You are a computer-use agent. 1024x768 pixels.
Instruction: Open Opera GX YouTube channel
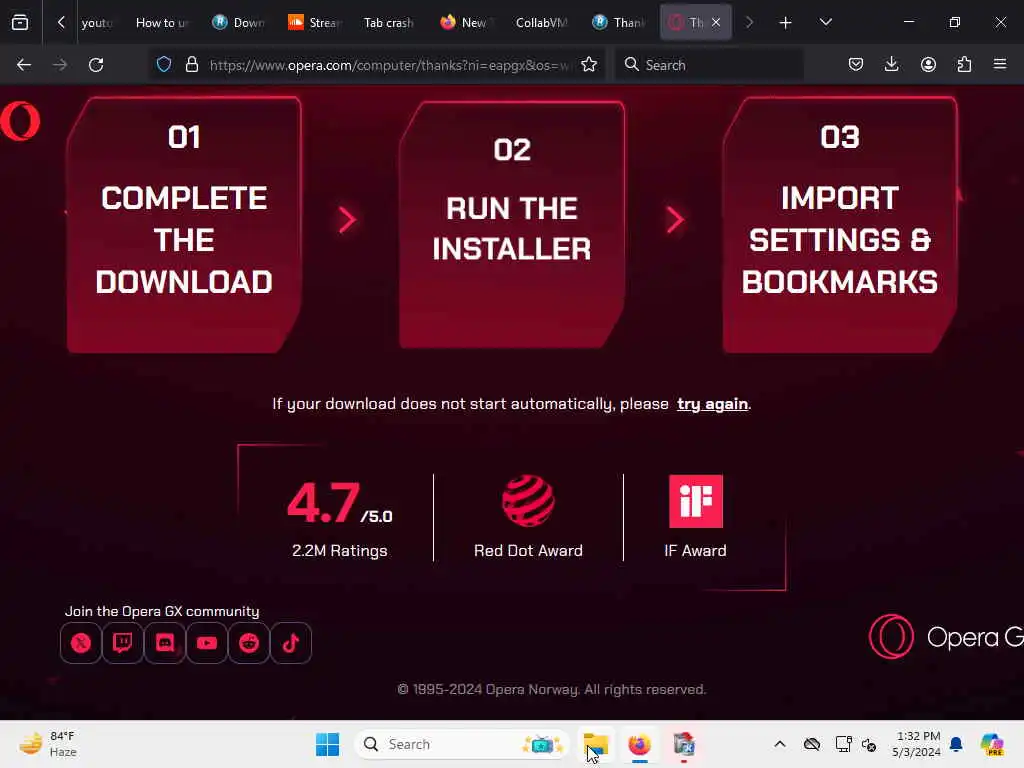click(x=207, y=643)
